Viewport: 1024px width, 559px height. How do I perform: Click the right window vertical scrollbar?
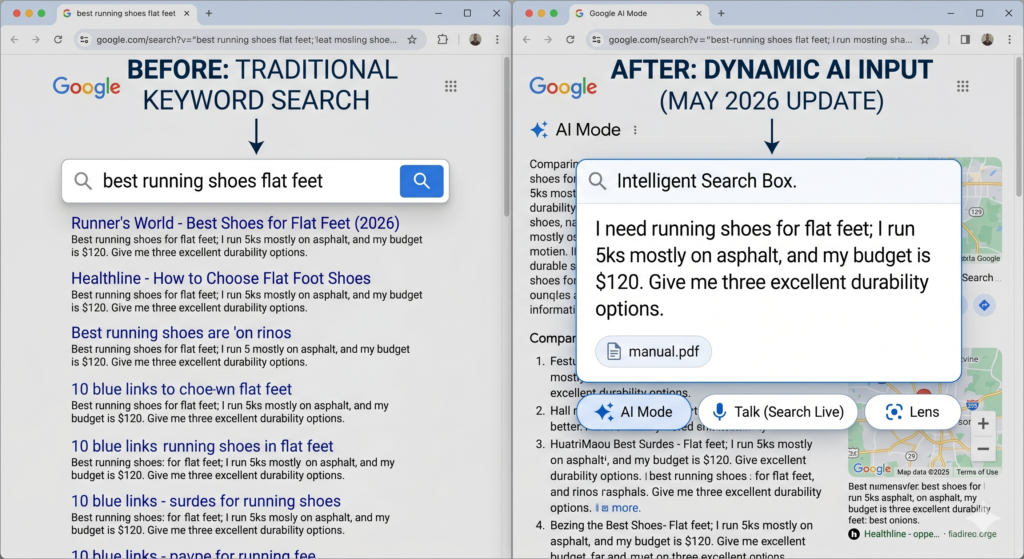tap(1019, 127)
